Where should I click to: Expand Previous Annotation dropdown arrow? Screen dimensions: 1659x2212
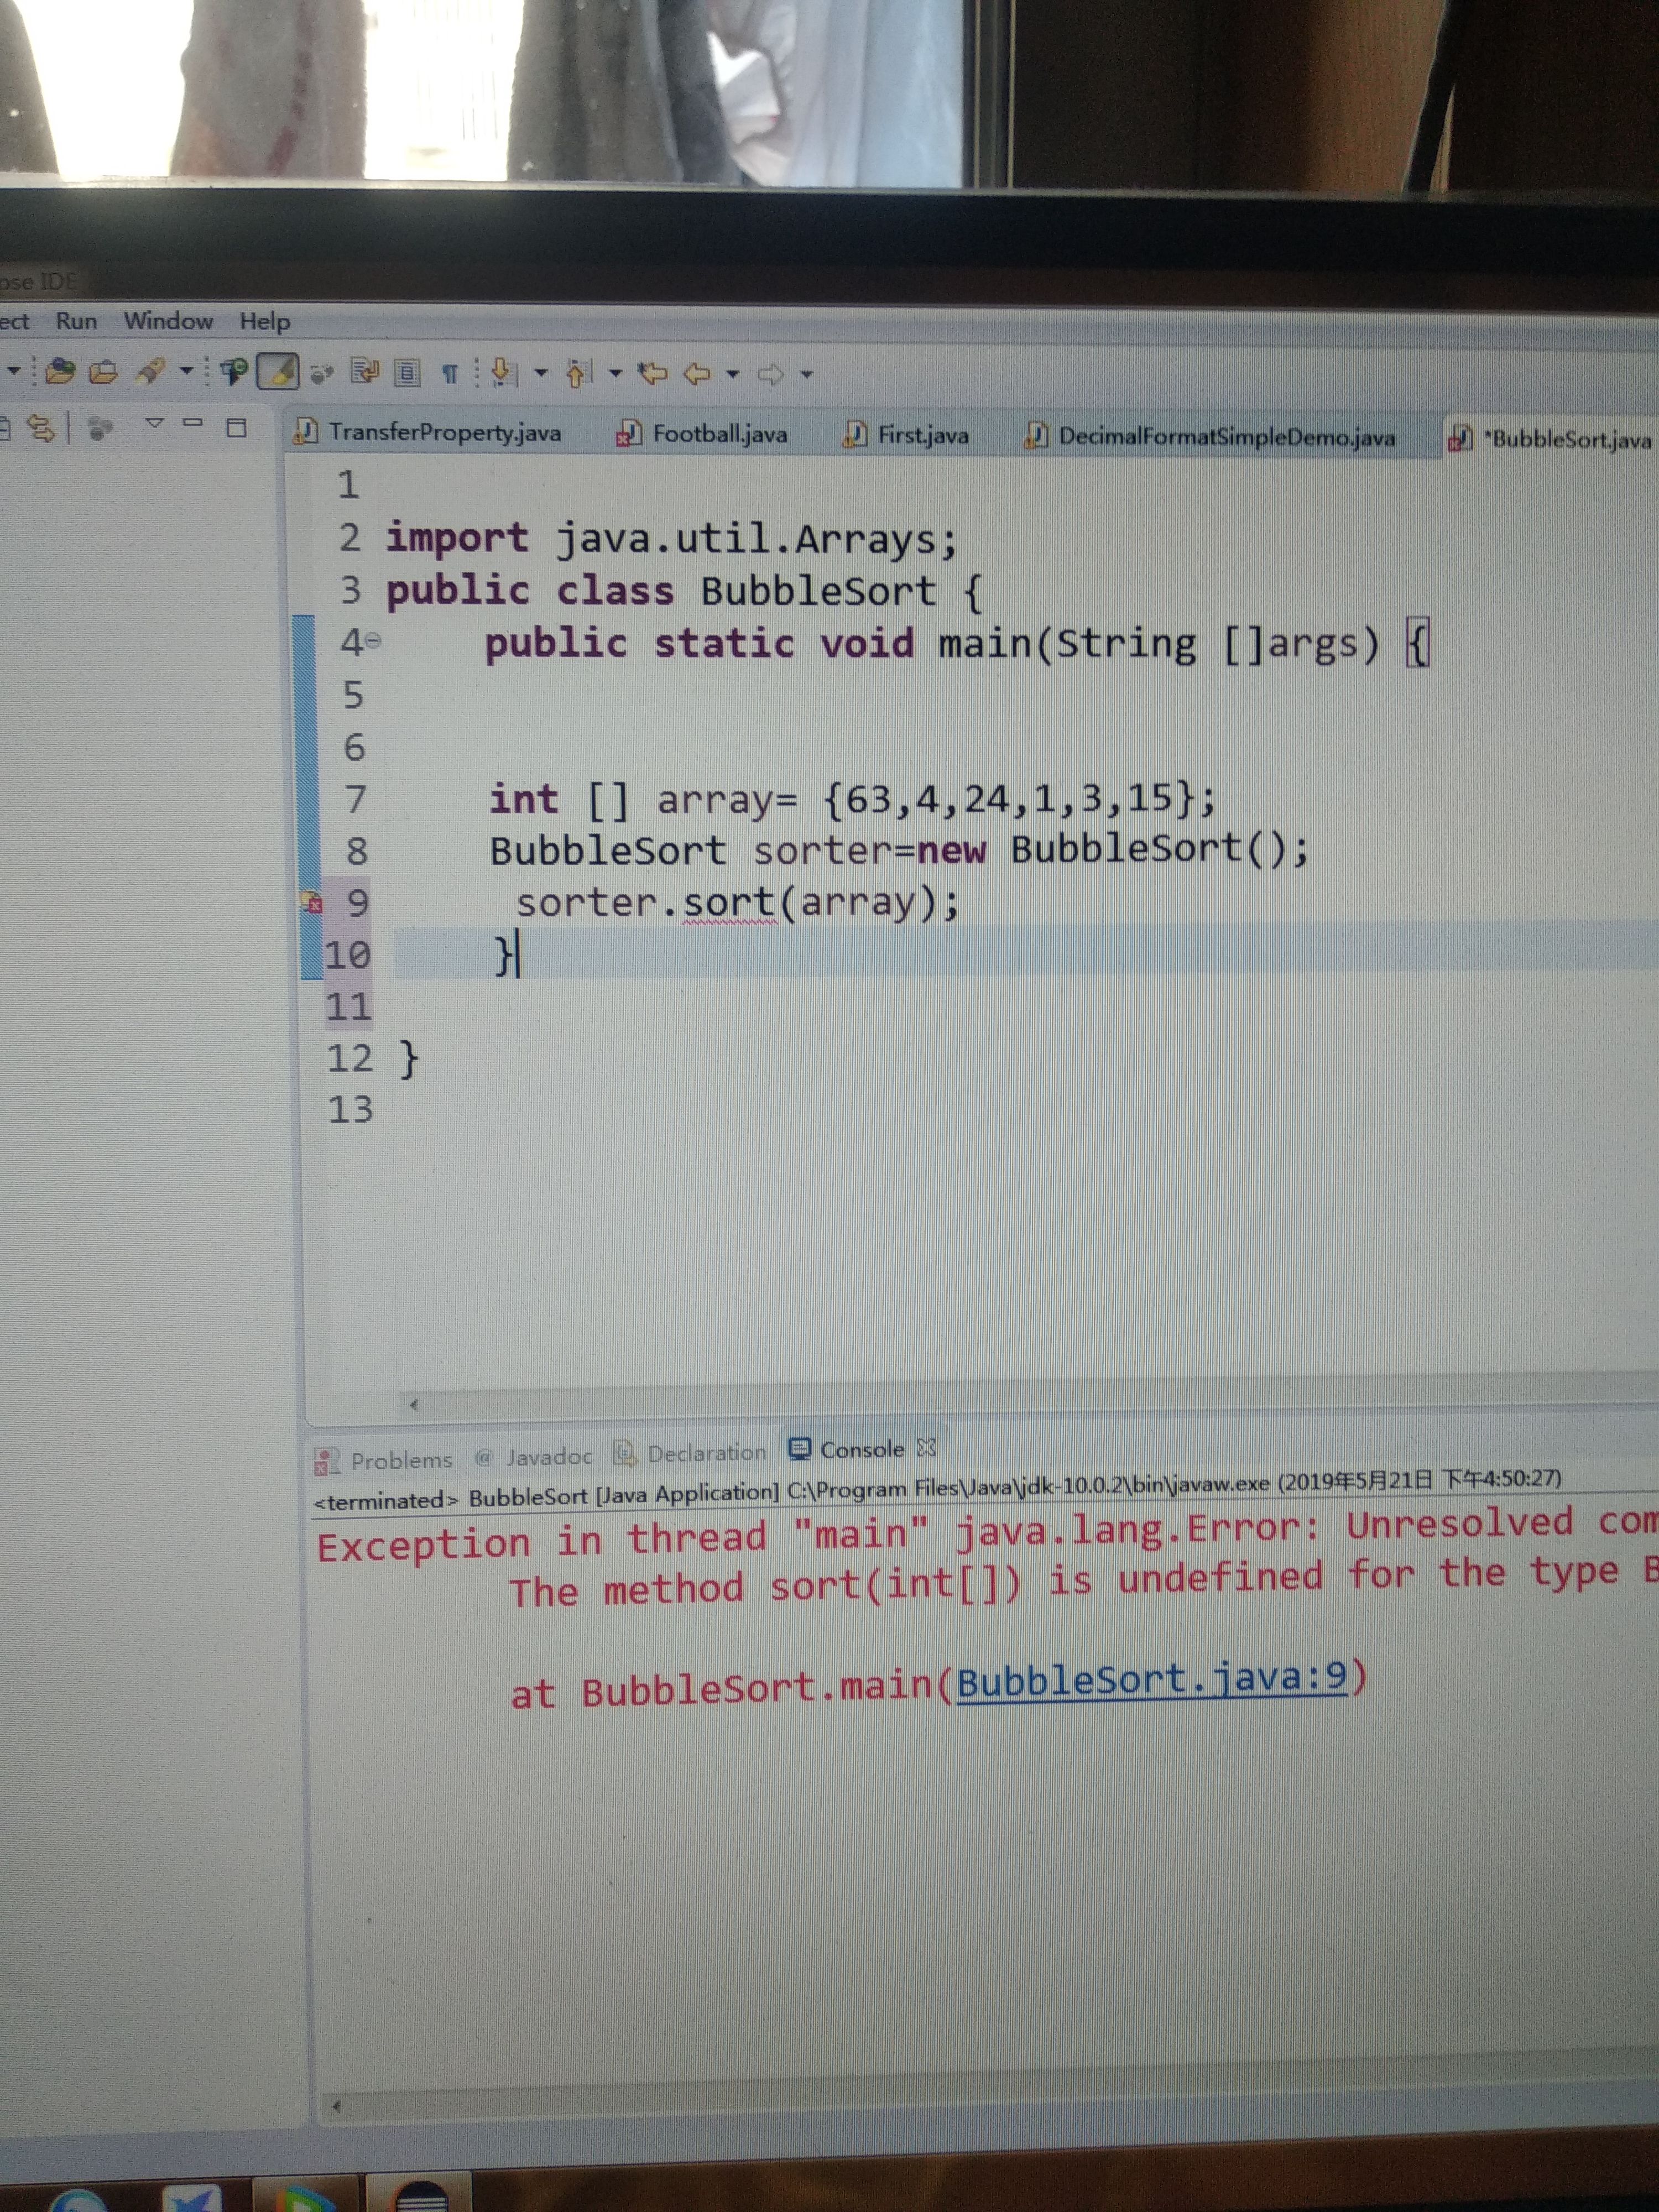(615, 374)
